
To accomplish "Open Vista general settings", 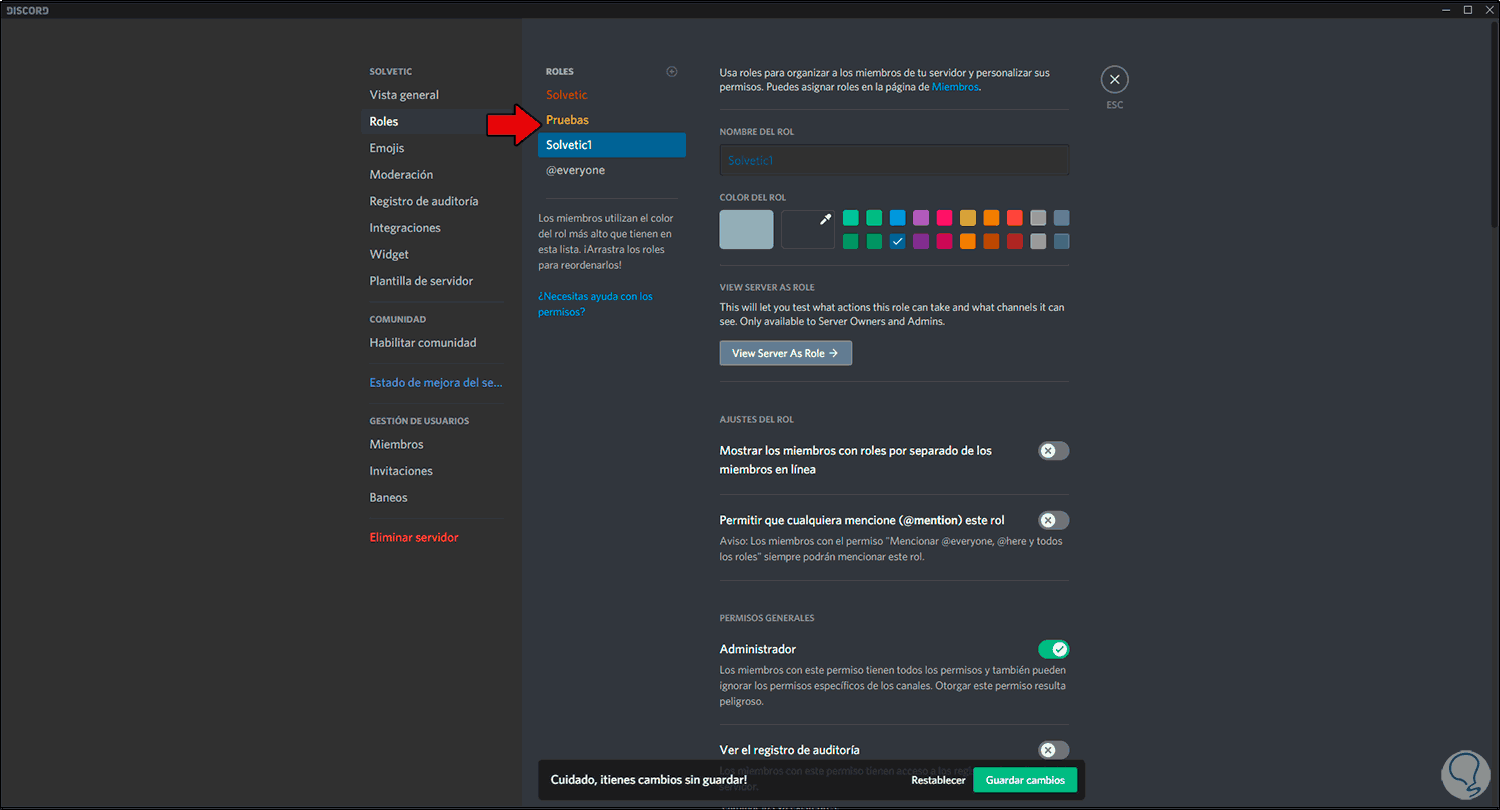I will click(x=404, y=95).
